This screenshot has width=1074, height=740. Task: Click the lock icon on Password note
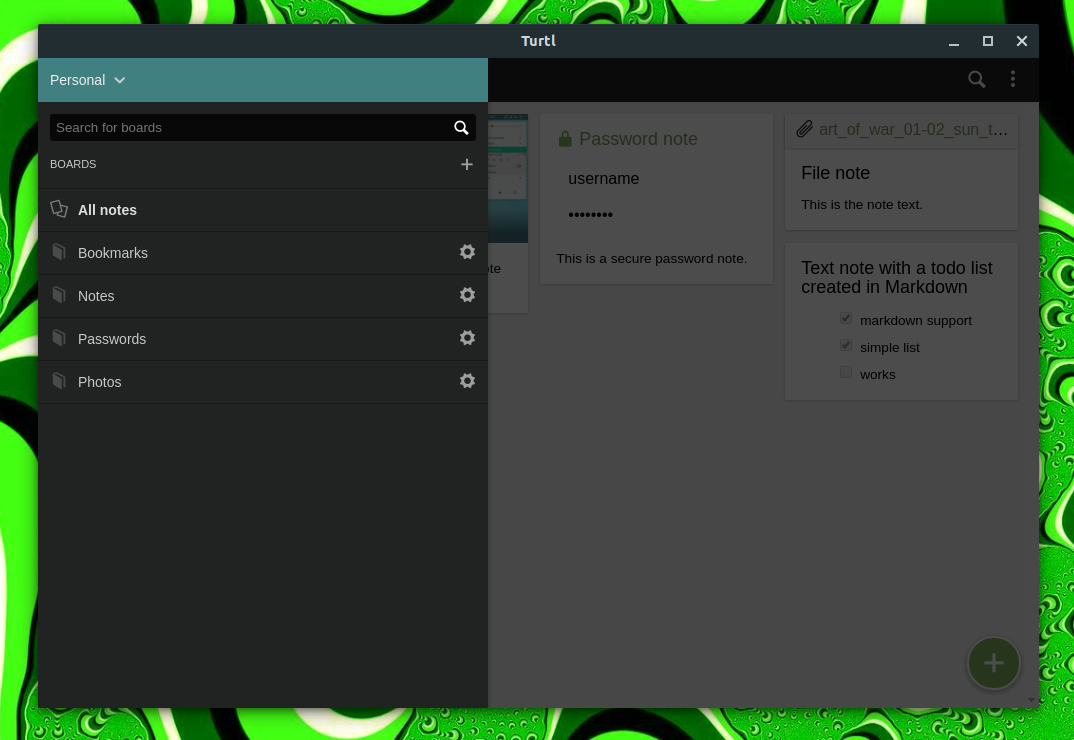565,138
